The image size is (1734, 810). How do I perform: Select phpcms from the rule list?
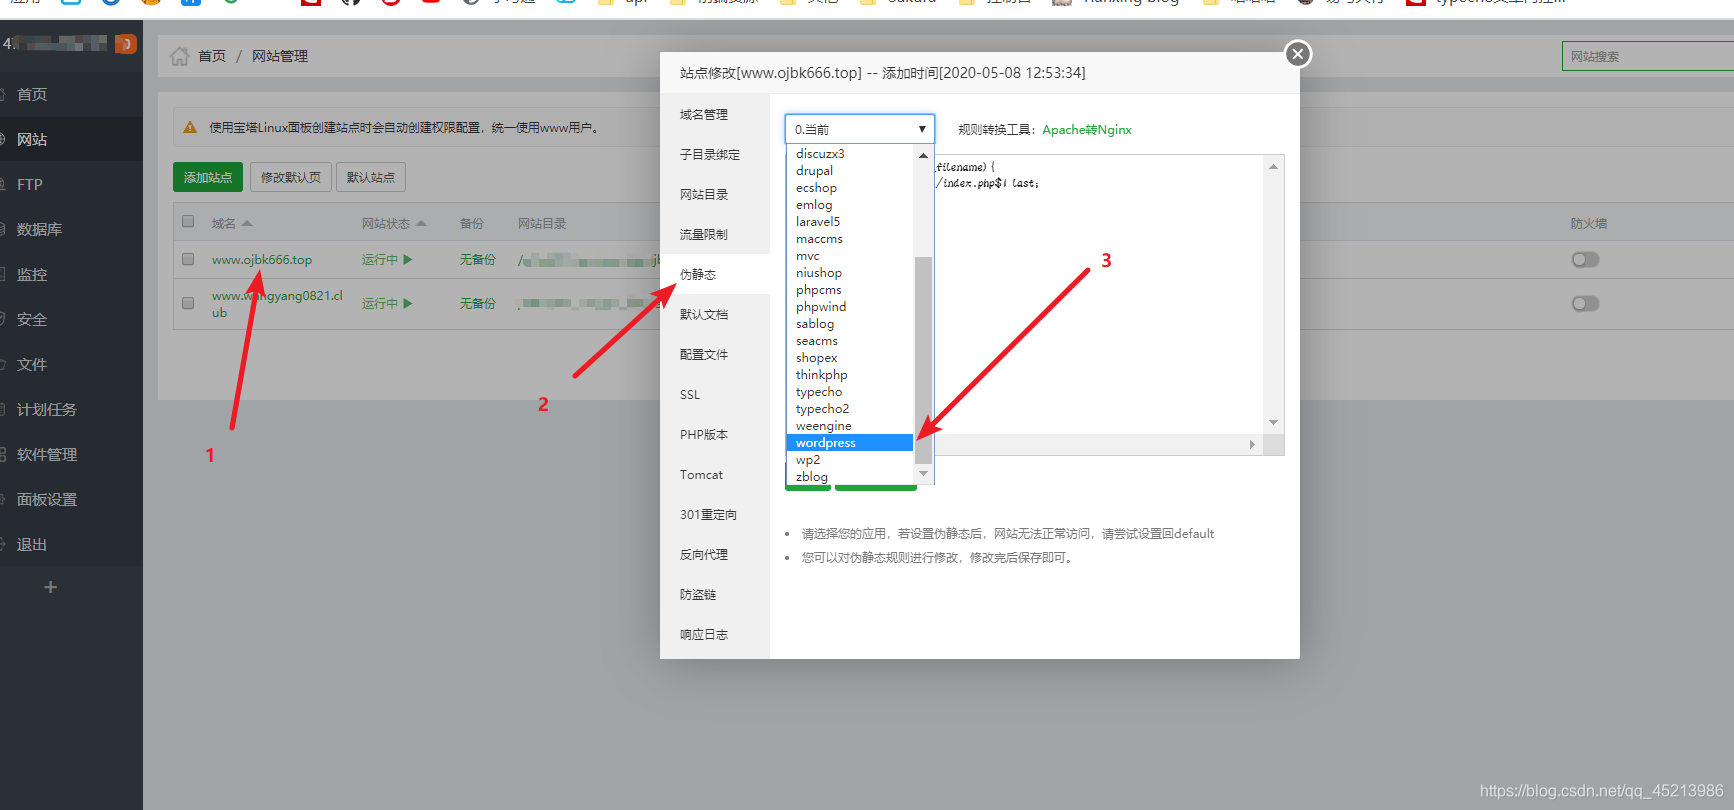[850, 290]
